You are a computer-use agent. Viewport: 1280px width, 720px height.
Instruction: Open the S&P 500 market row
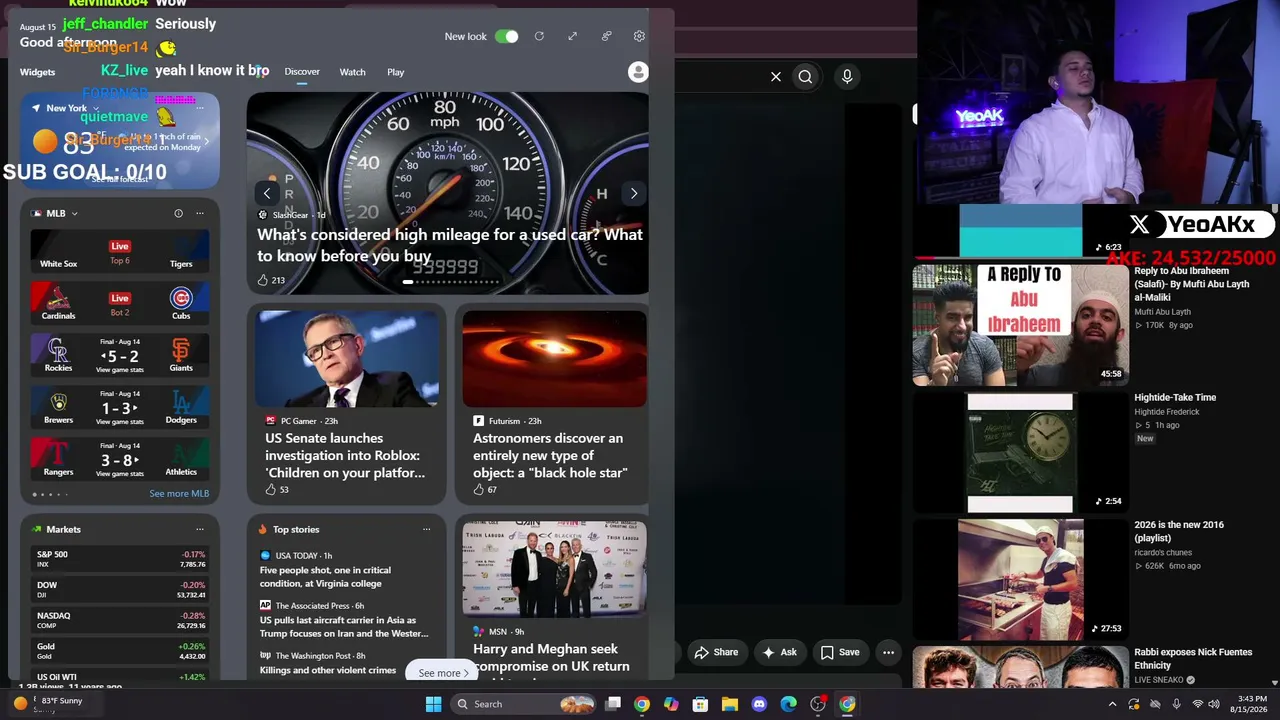120,559
